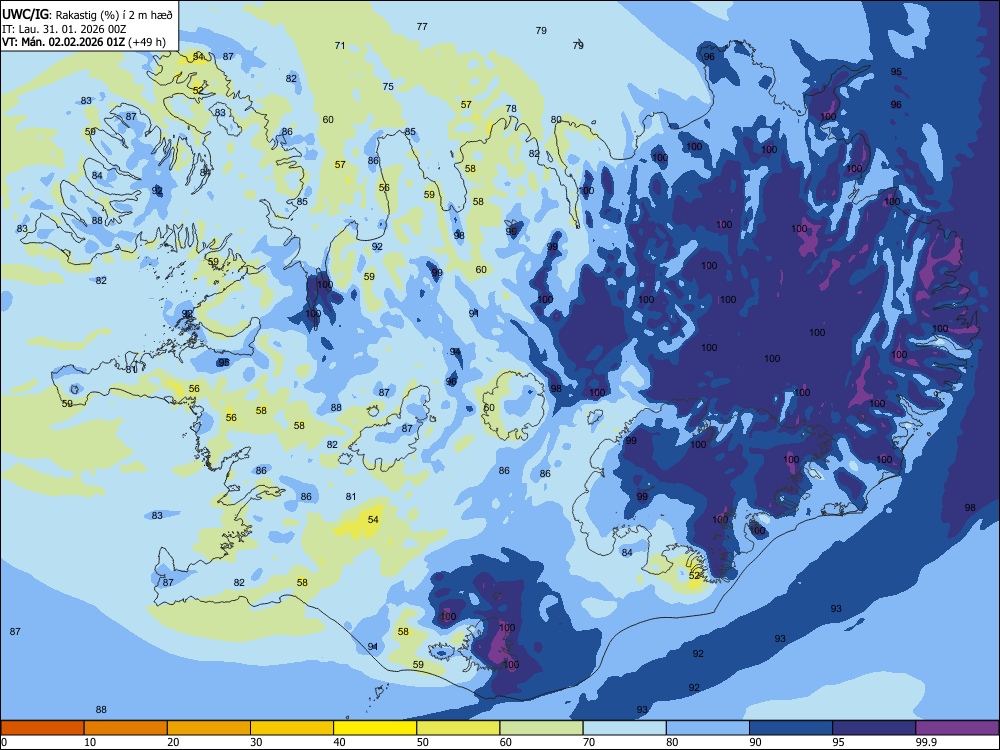Click the map humidity value '77'
1000x750 pixels.
(422, 27)
